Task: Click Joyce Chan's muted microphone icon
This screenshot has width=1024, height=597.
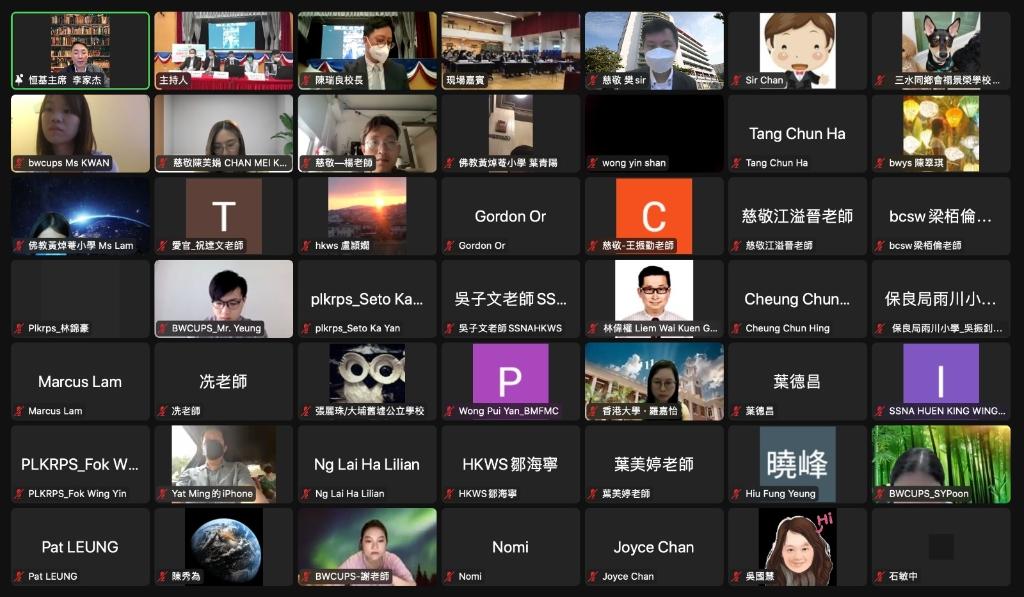Action: 593,577
